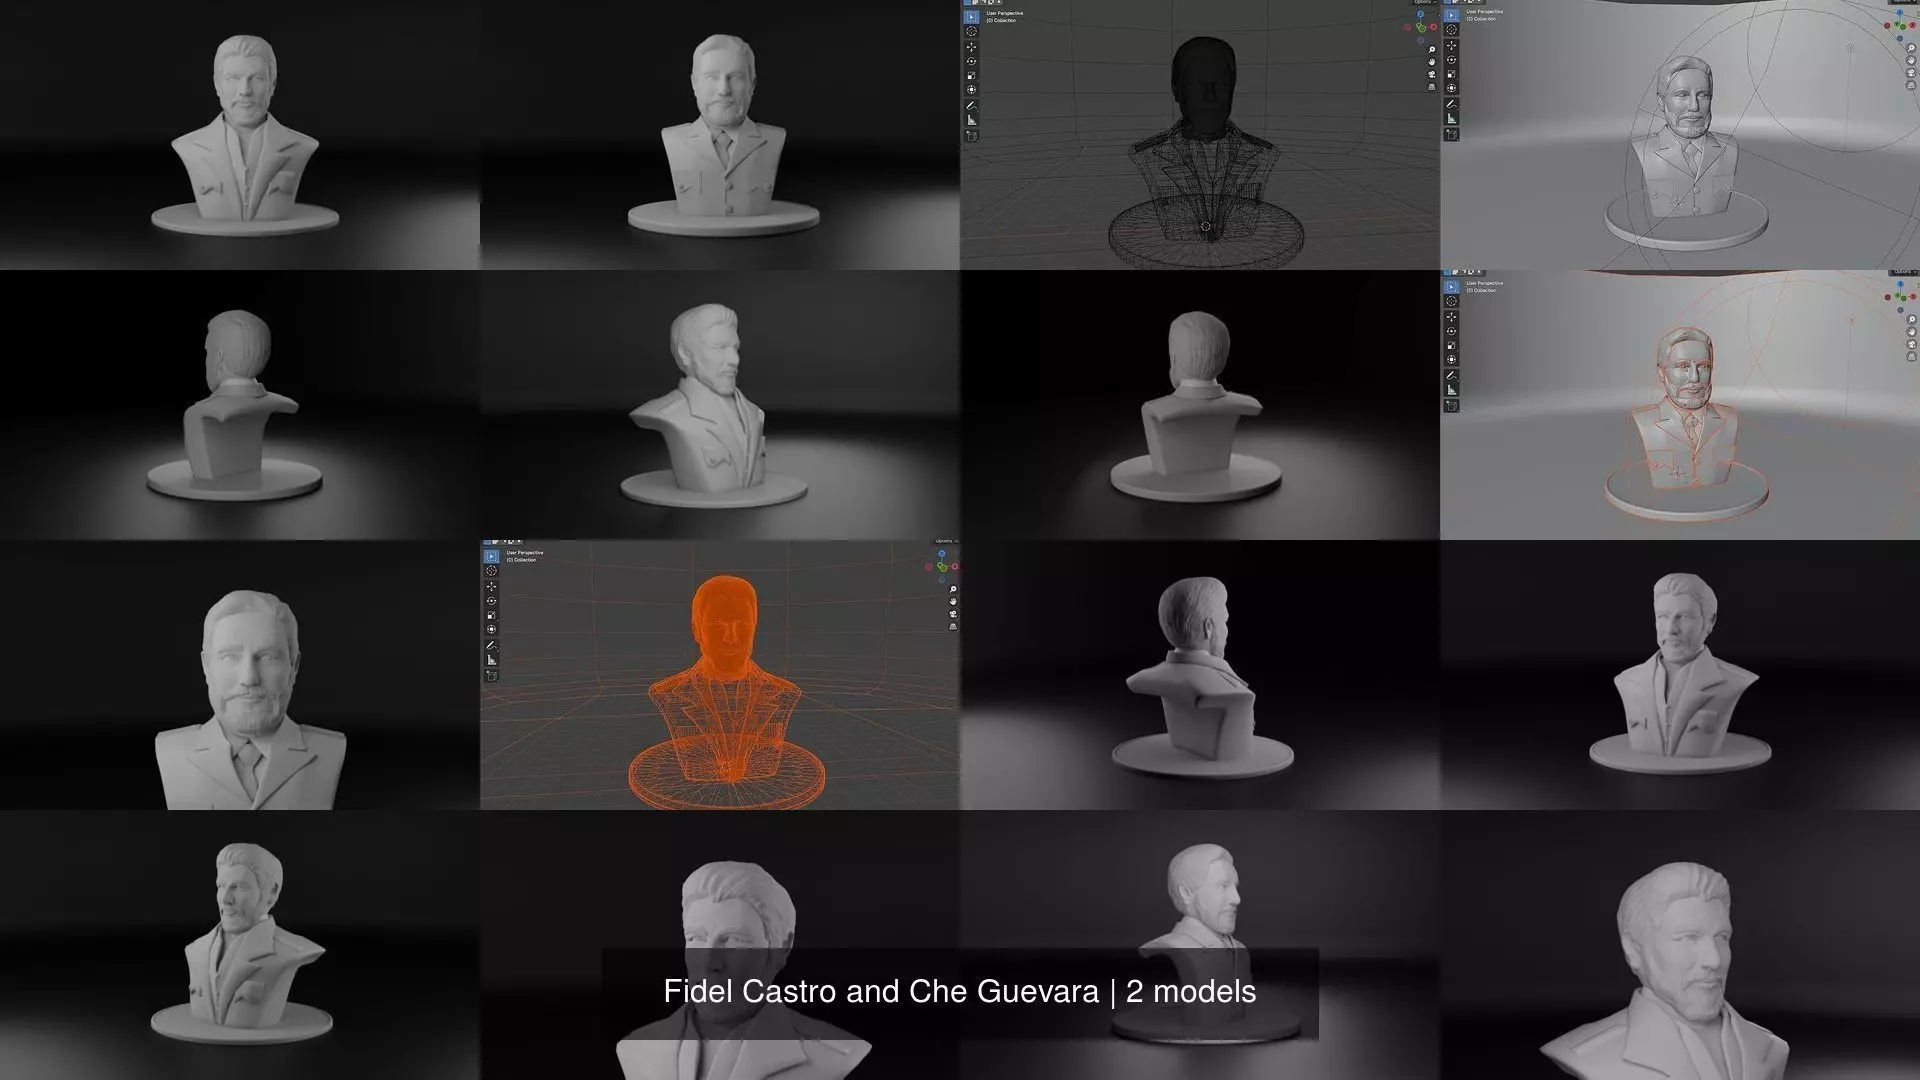The image size is (1920, 1080).
Task: Open Options dropdown in dark wireframe viewport
Action: pyautogui.click(x=1426, y=2)
